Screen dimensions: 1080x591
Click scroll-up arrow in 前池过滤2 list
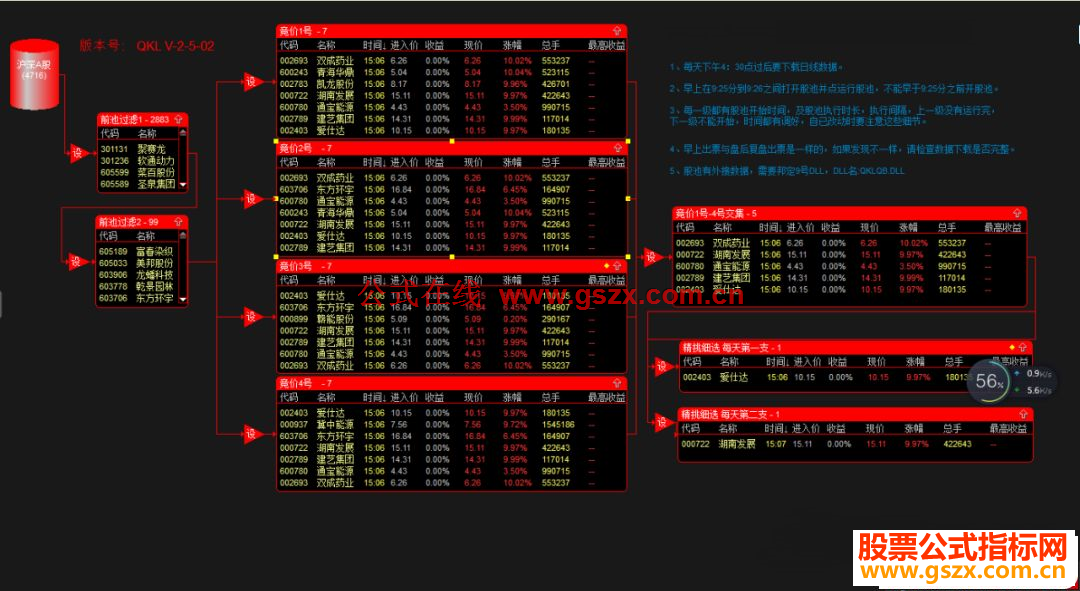[x=183, y=236]
